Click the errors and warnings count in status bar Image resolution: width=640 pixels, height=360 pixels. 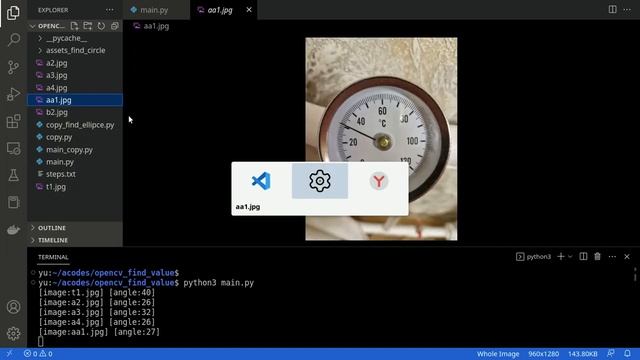click(38, 353)
